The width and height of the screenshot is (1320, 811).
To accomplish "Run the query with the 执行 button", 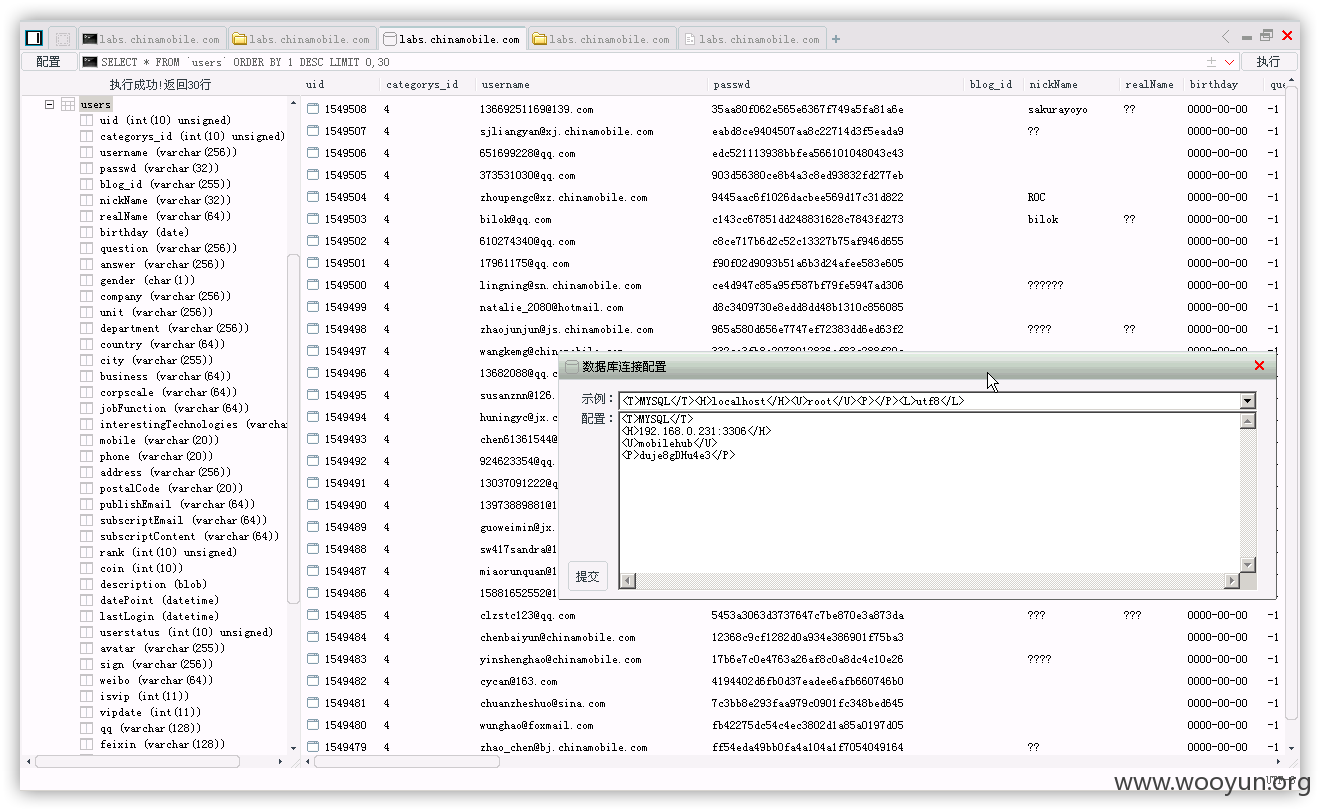I will pyautogui.click(x=1268, y=62).
